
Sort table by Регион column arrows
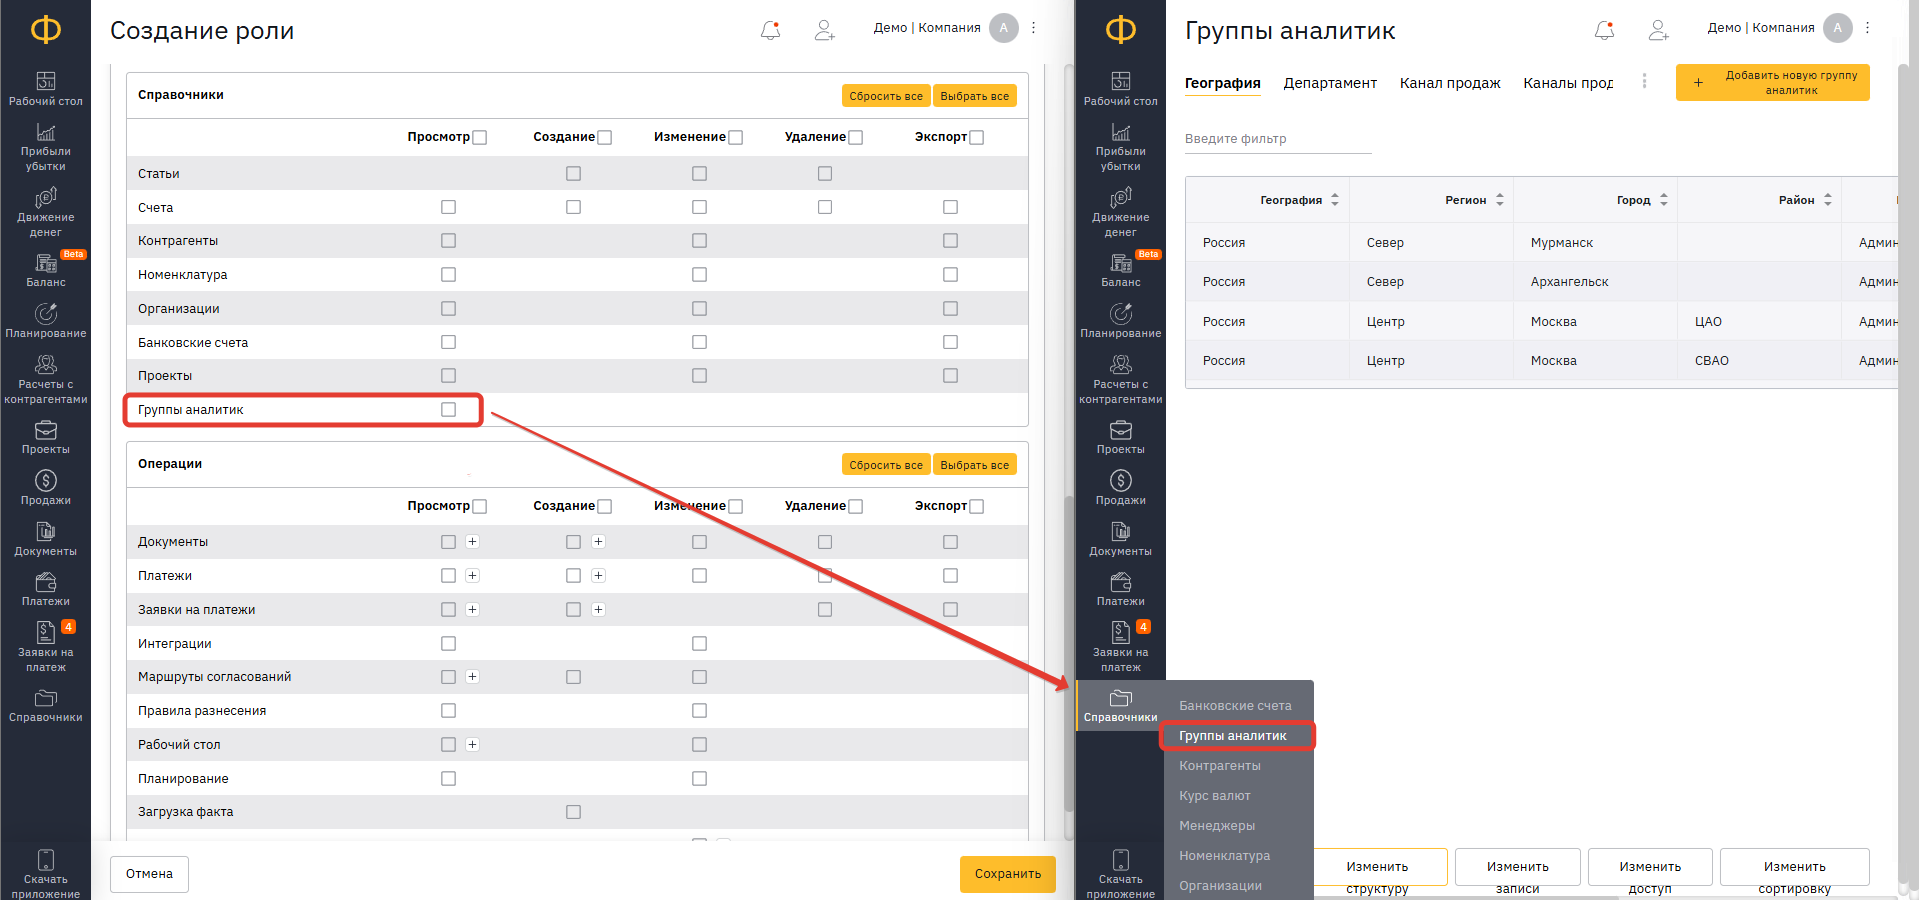[1499, 200]
